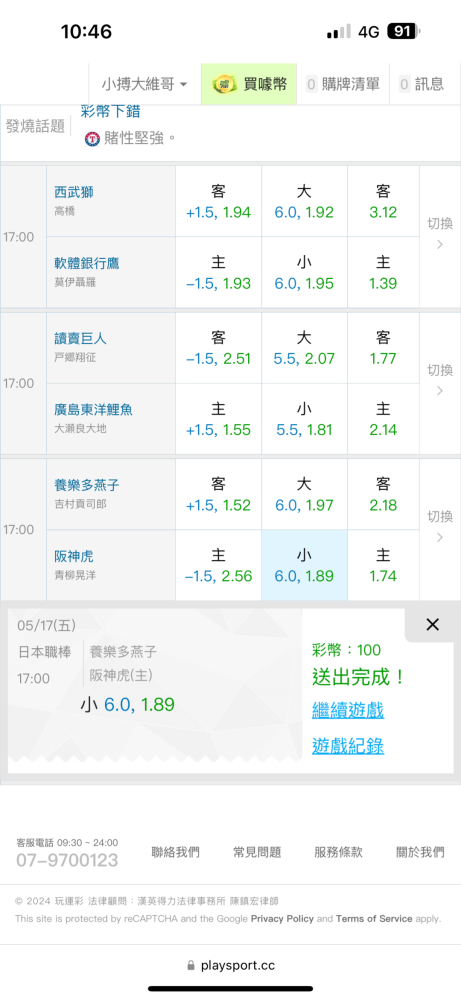Screen dimensions: 461x1000
Task: Open the 訊息 messages tab
Action: [421, 84]
